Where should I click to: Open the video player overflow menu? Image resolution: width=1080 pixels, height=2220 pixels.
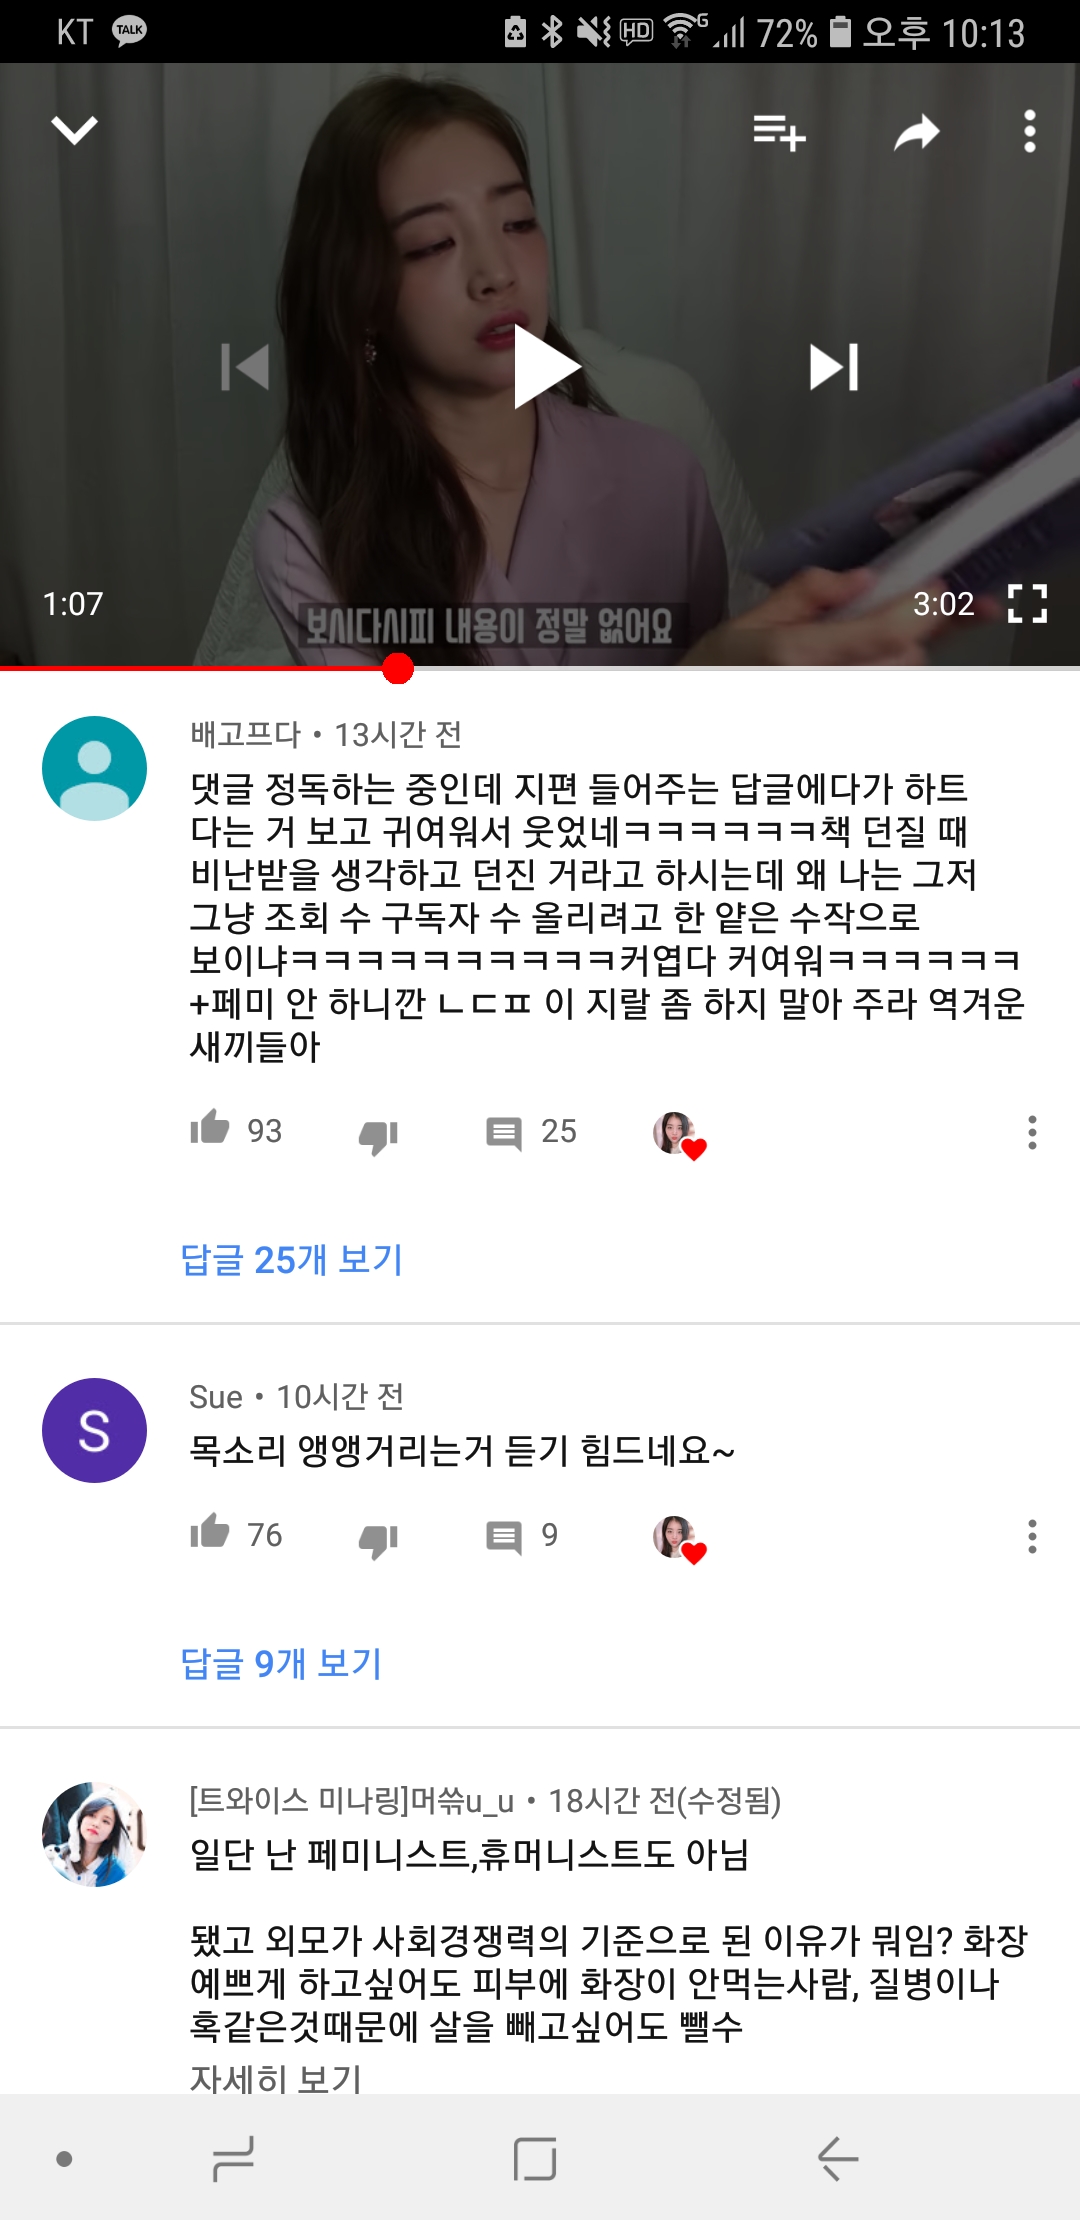click(x=1030, y=131)
